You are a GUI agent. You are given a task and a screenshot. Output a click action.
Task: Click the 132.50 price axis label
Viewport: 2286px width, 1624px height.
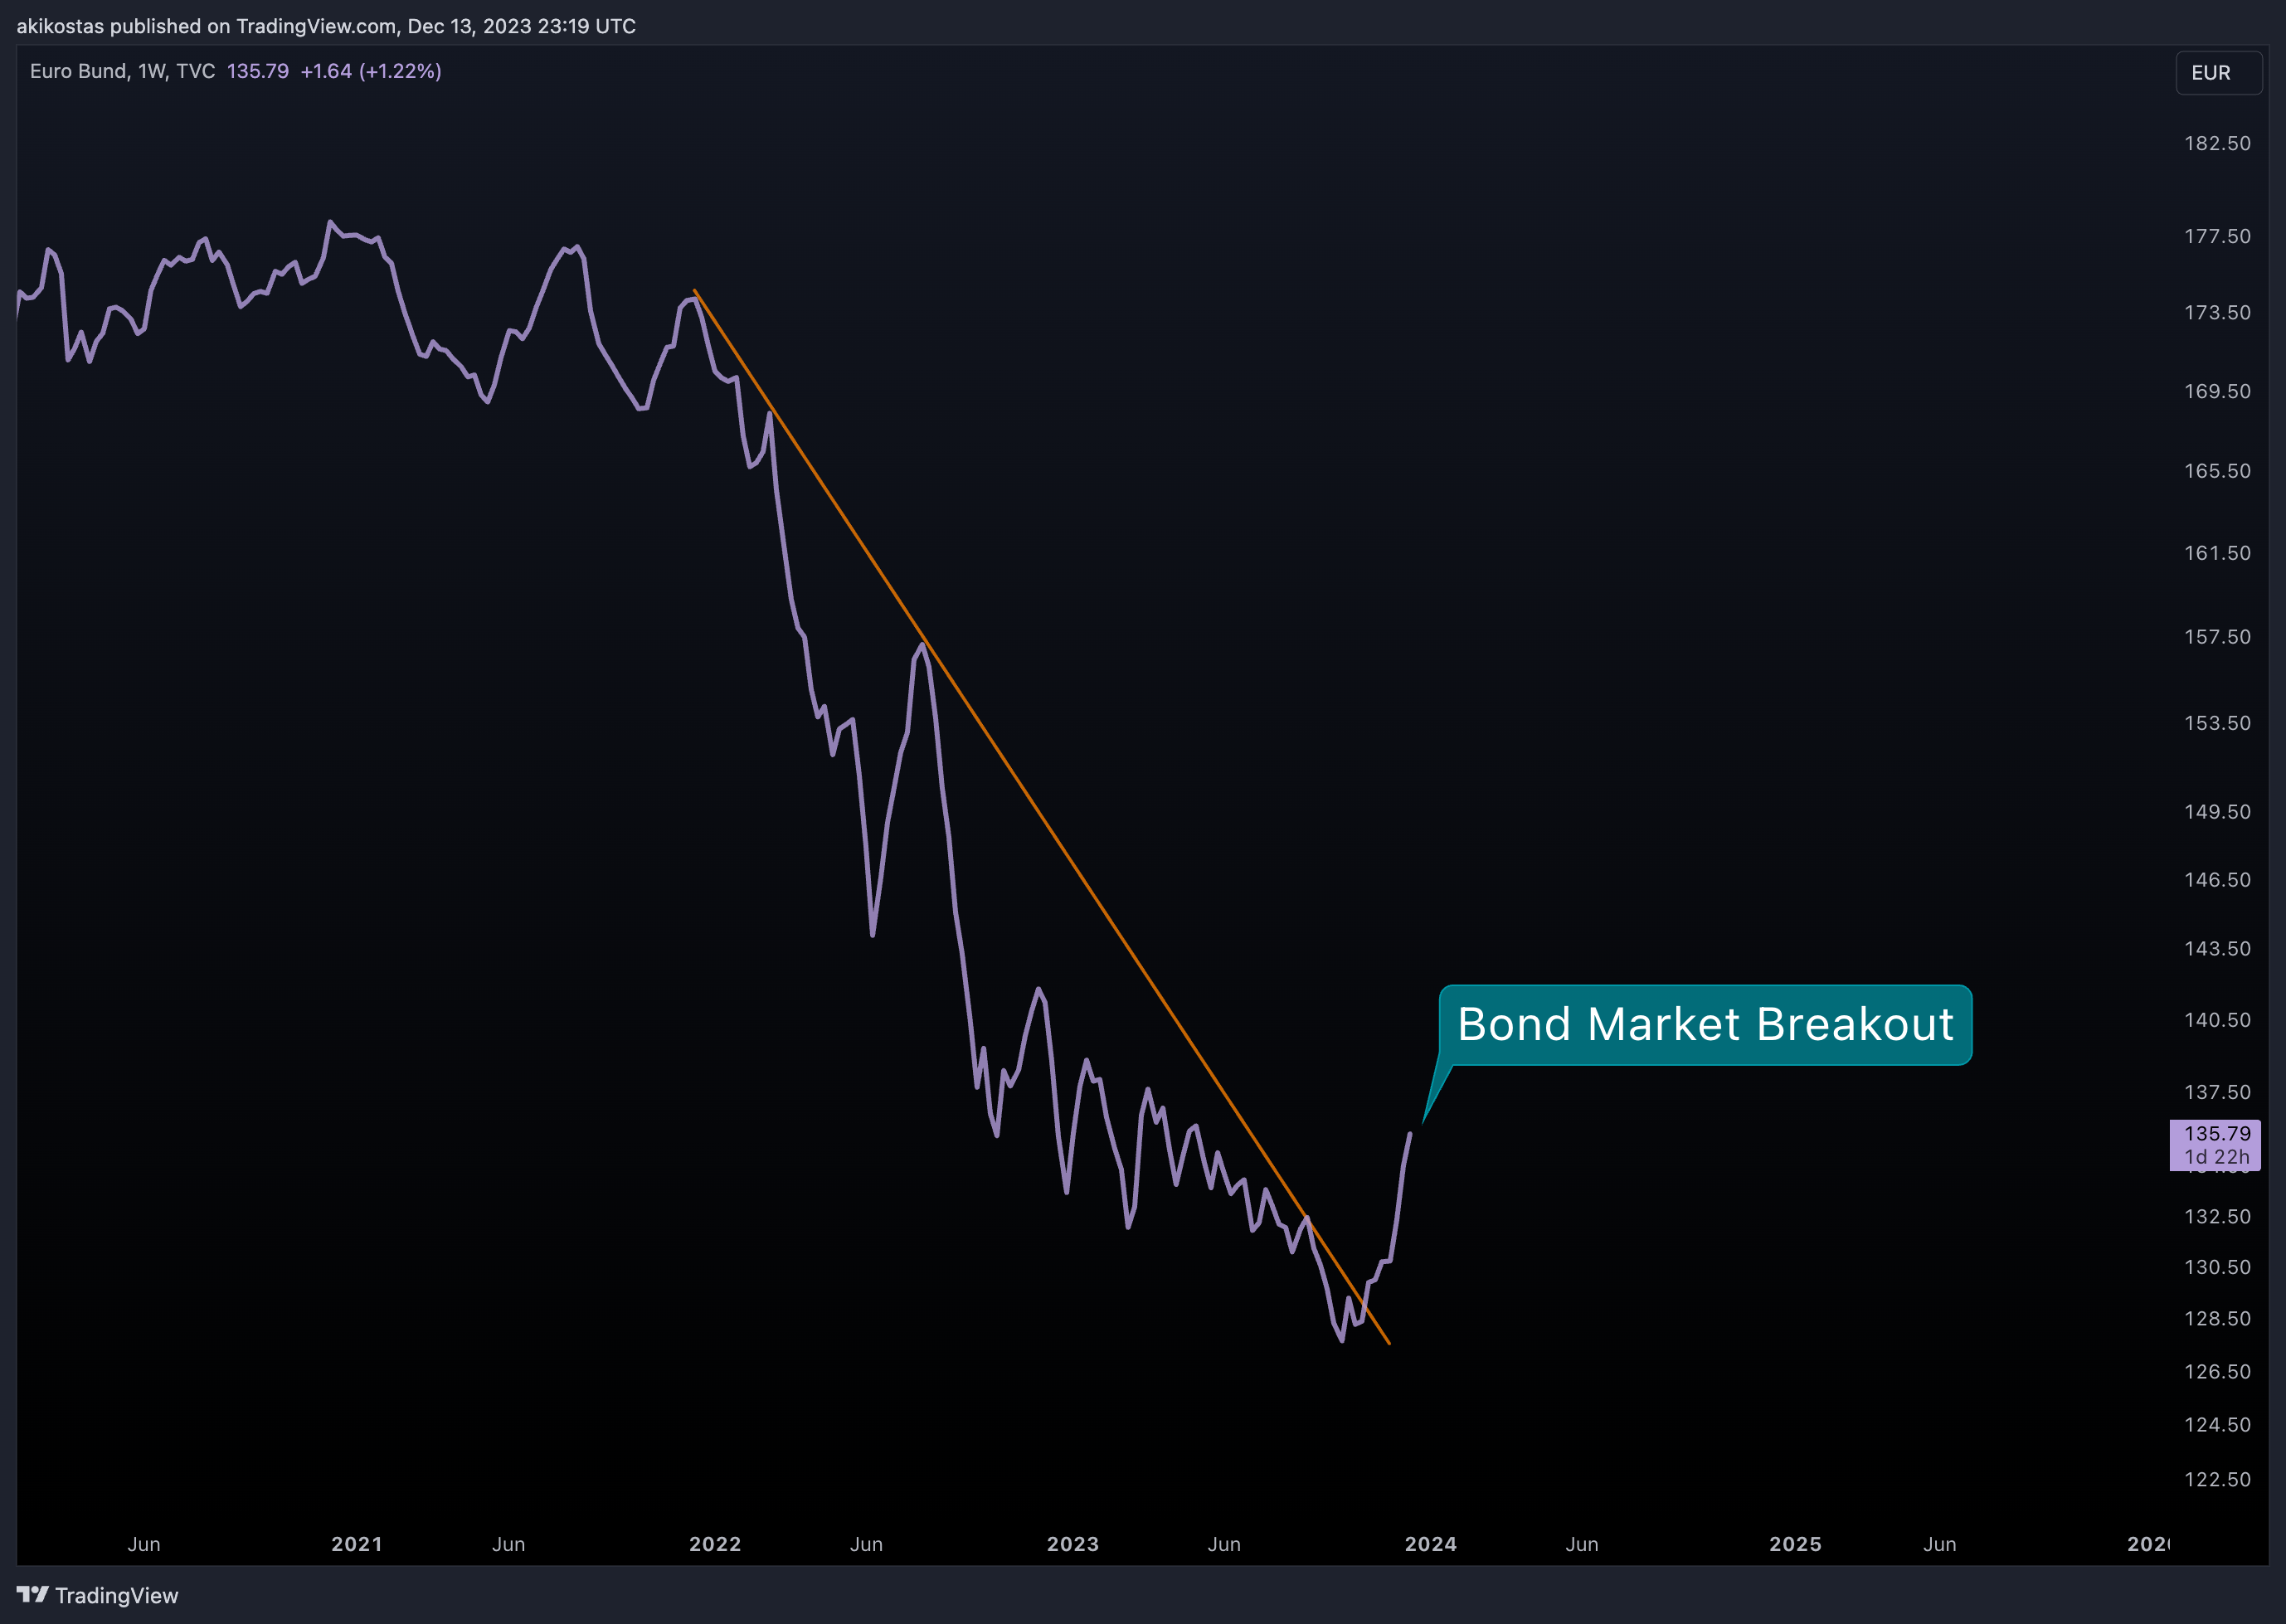tap(2217, 1216)
